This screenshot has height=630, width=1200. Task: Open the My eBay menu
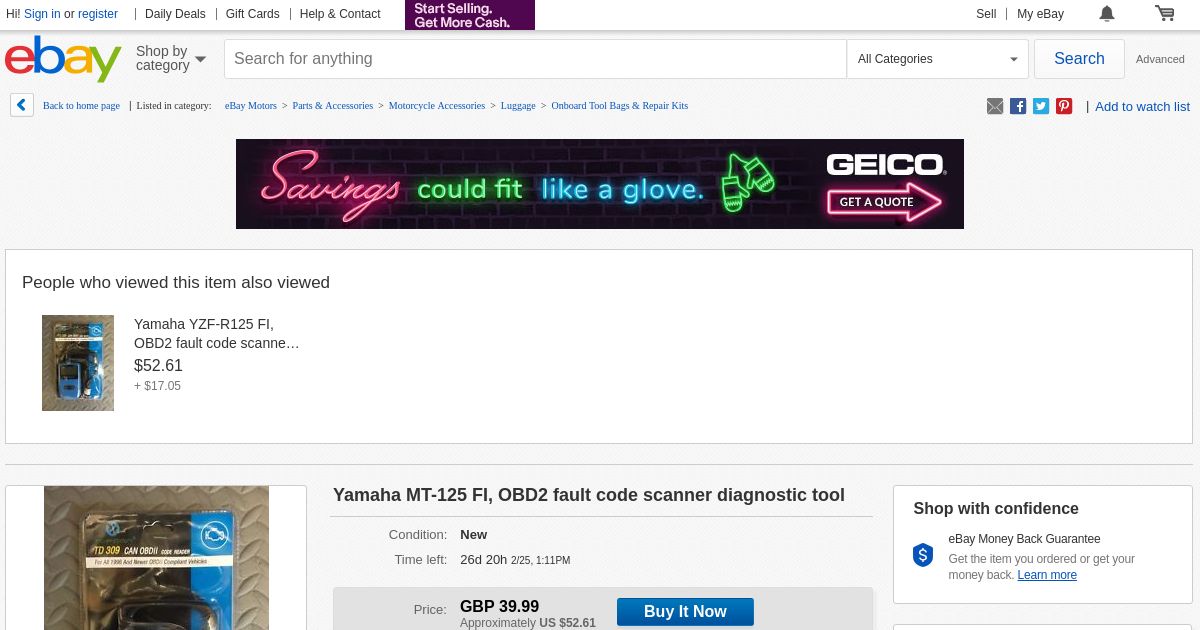point(1040,14)
